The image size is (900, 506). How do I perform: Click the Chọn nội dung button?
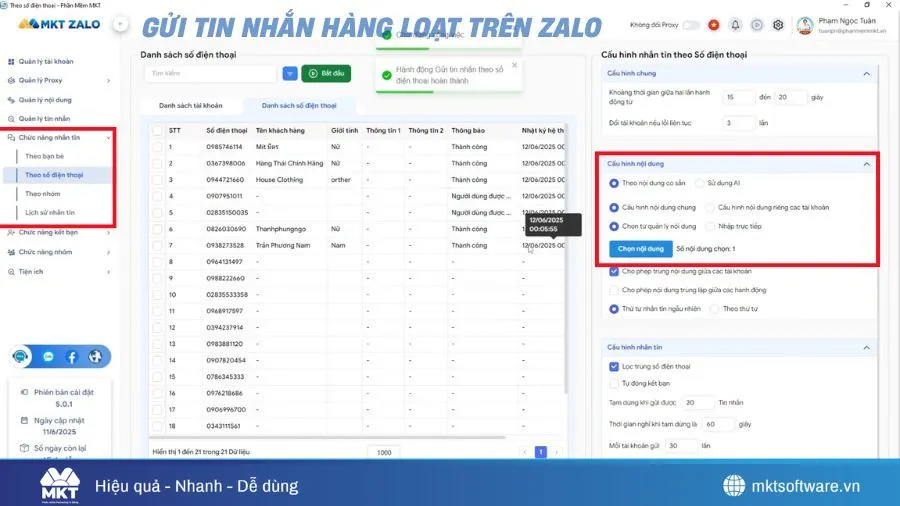tap(641, 249)
